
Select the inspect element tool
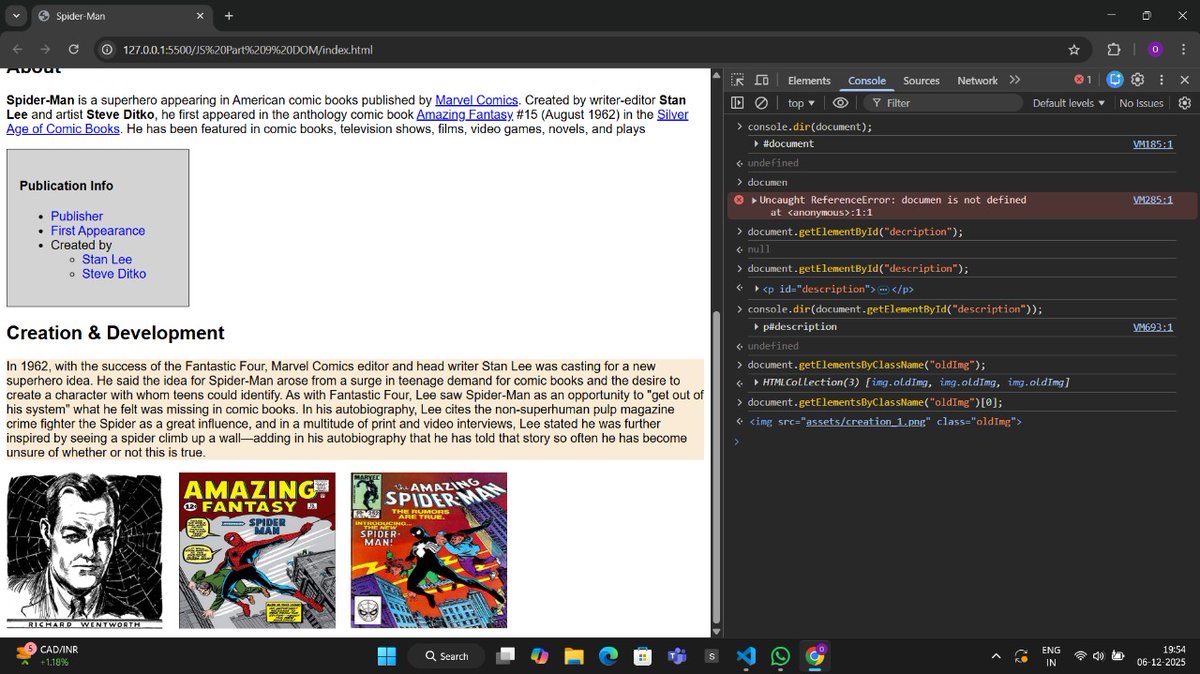[x=736, y=80]
